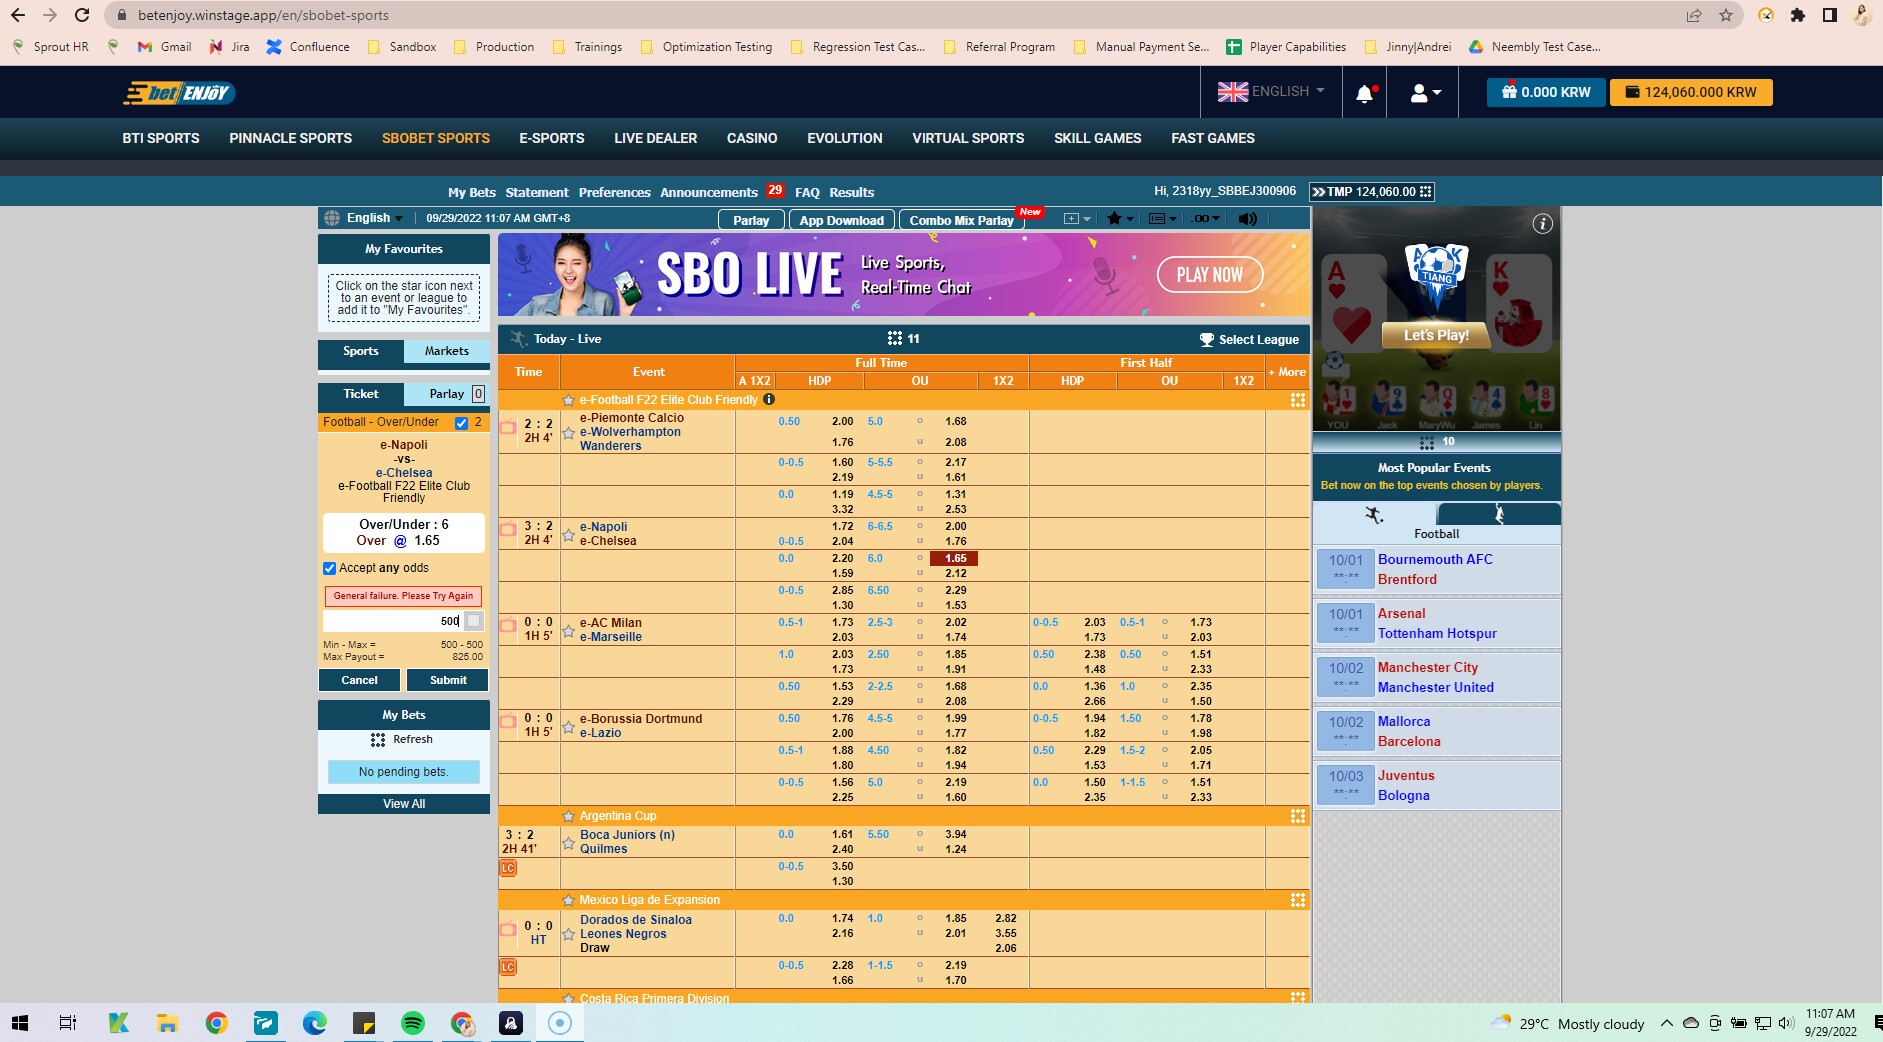Click the live events grid icon showing 11
The width and height of the screenshot is (1883, 1042).
click(893, 339)
